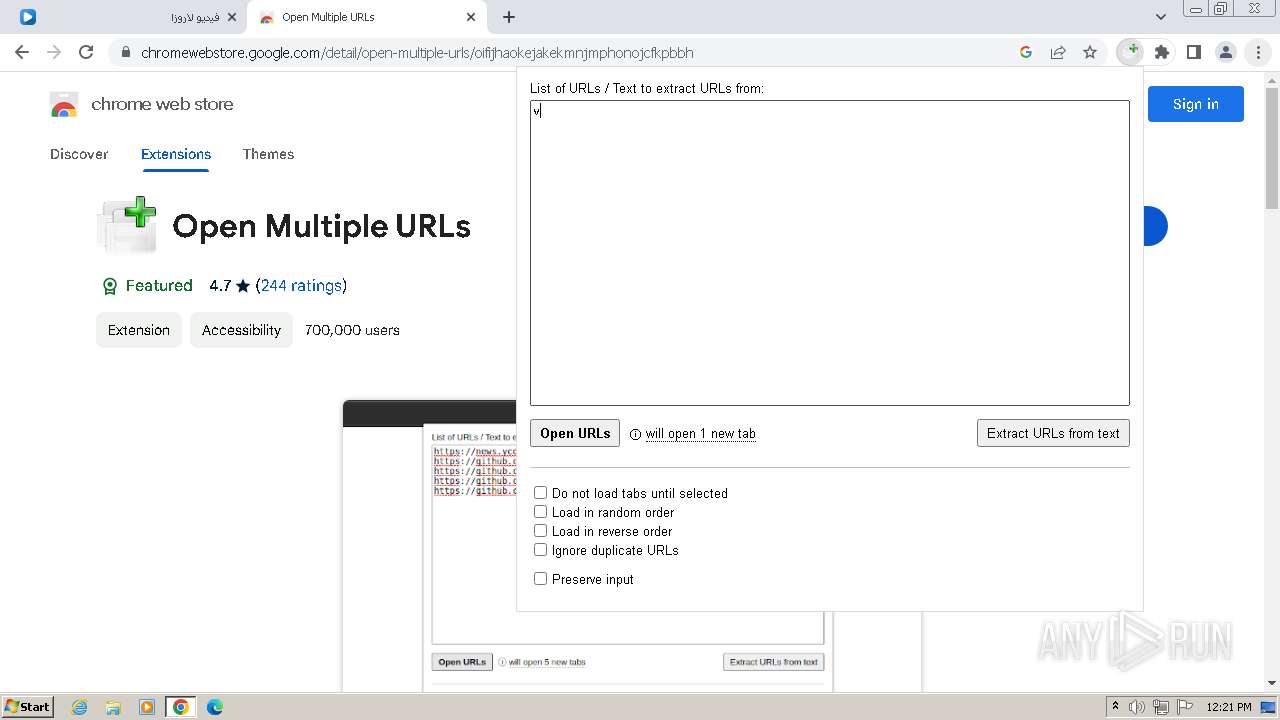Open Internet Explorer from taskbar
The height and width of the screenshot is (720, 1280).
(80, 707)
